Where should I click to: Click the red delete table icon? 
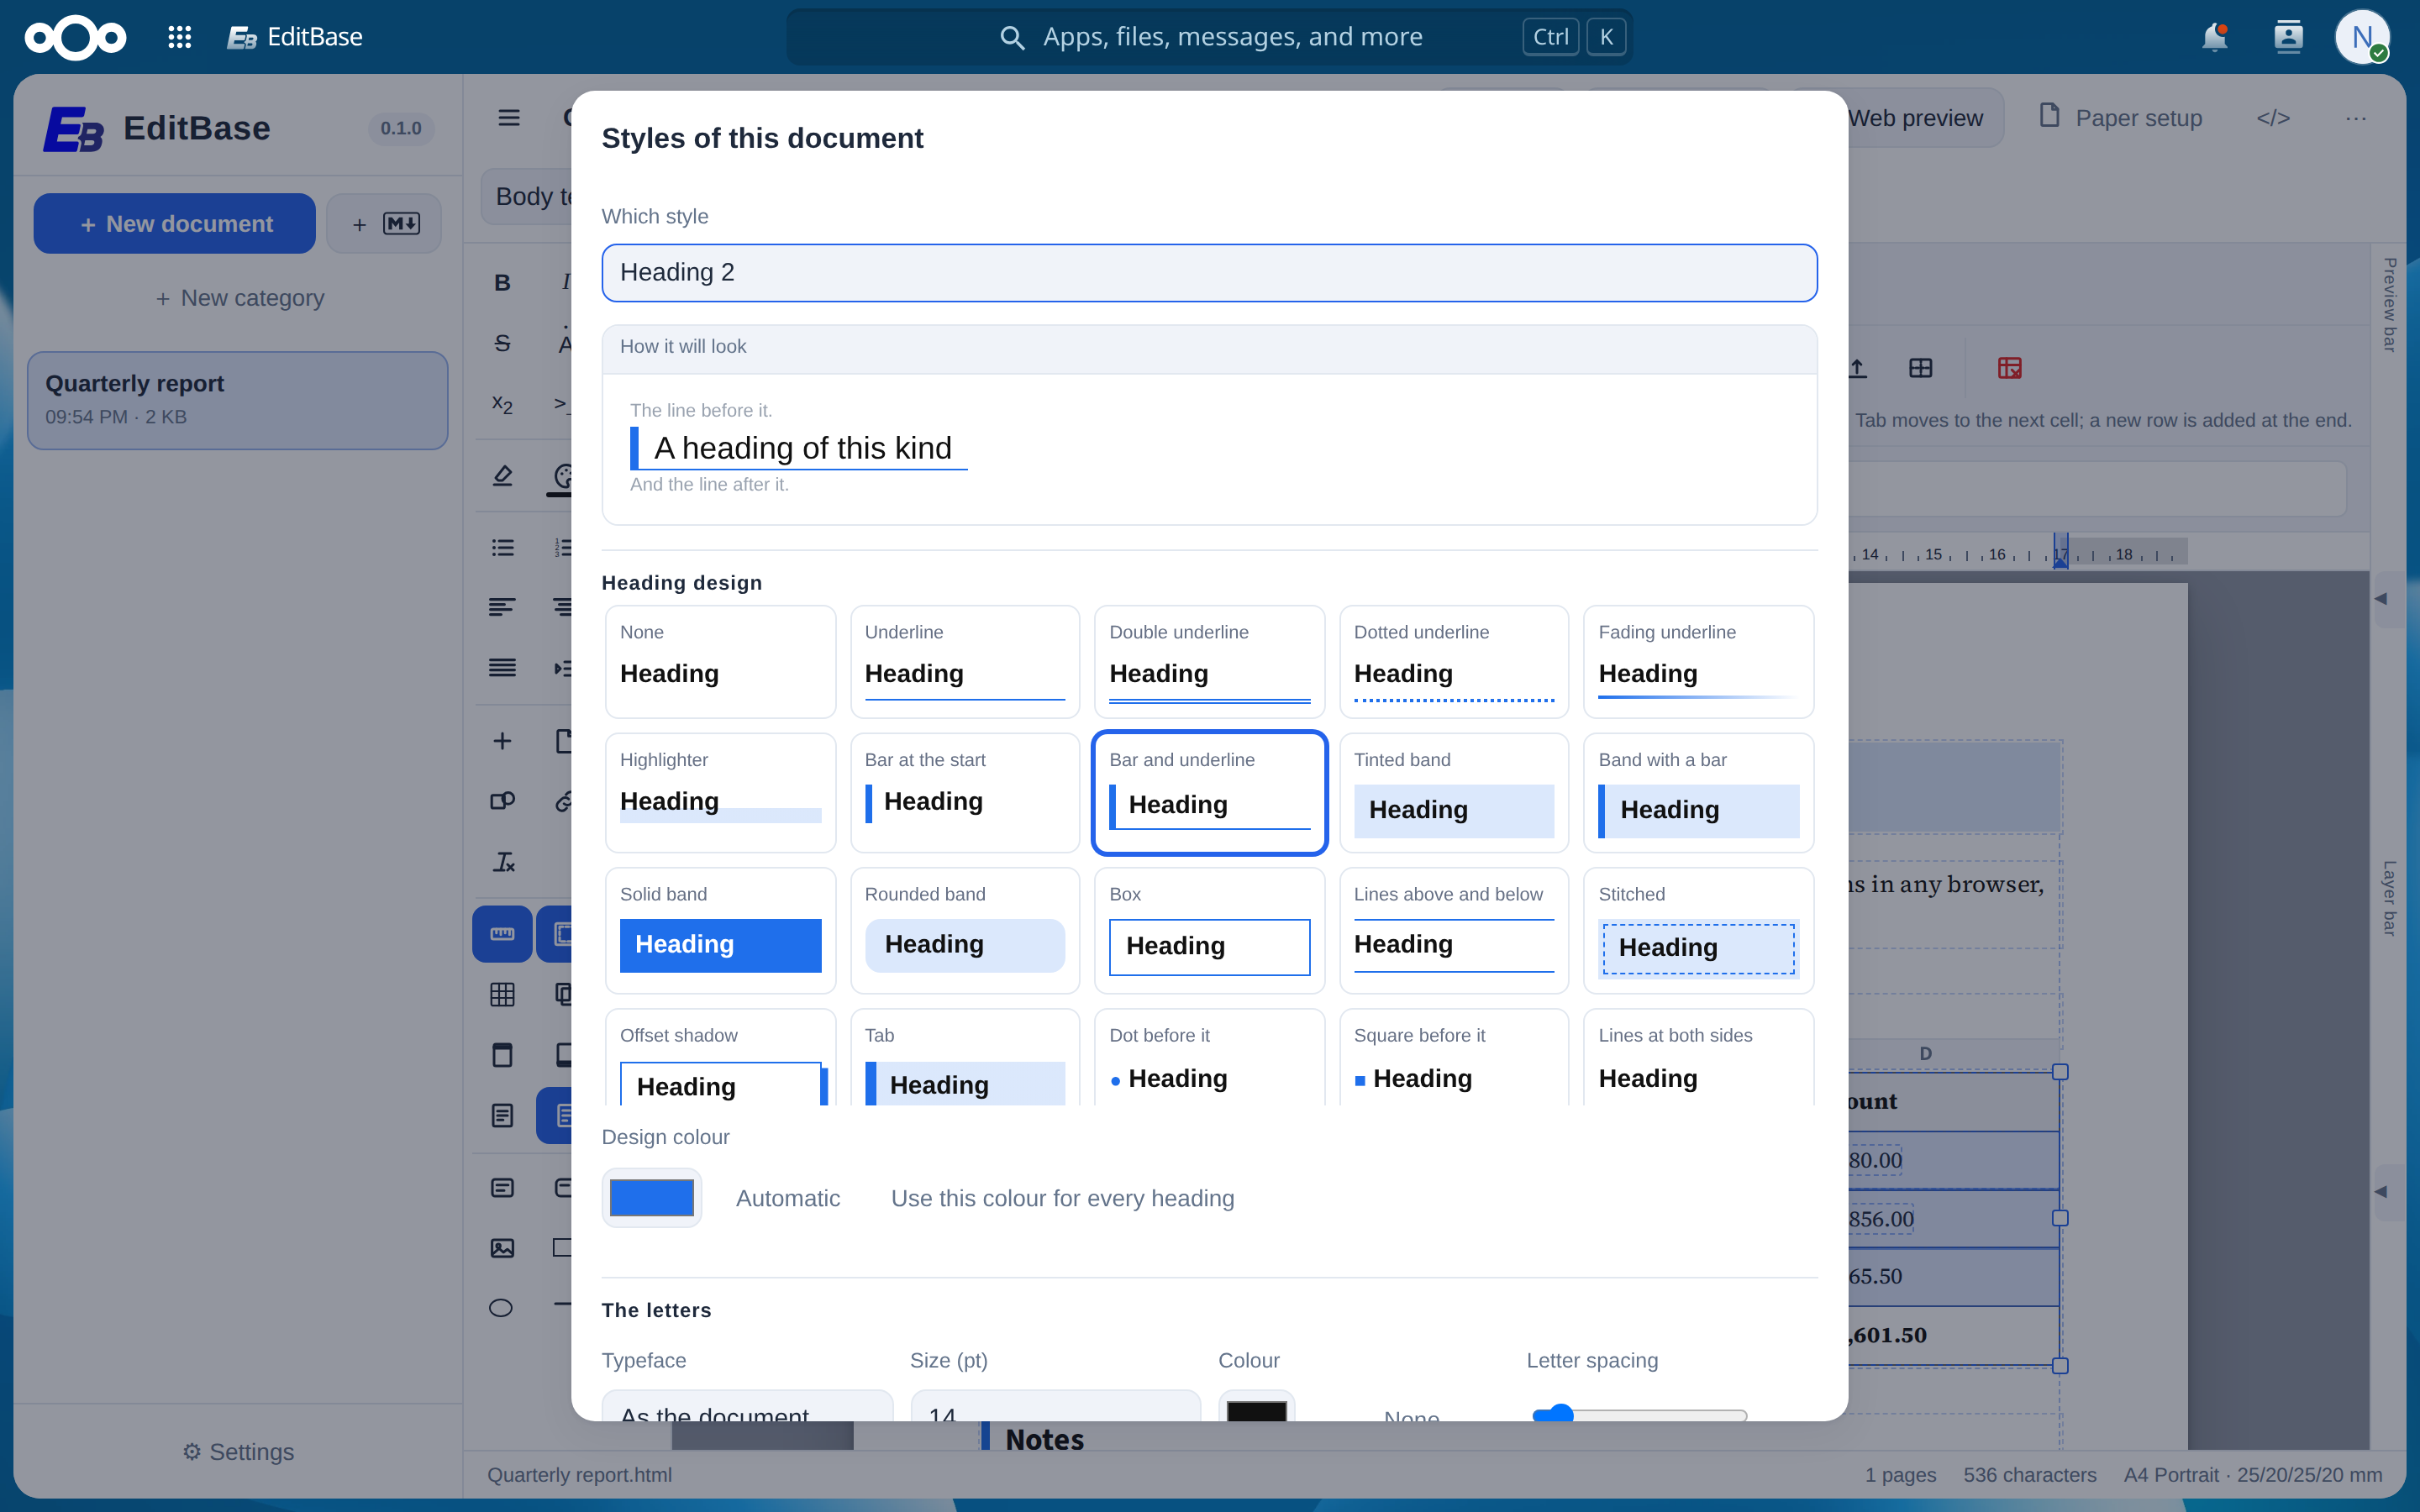(x=2009, y=368)
